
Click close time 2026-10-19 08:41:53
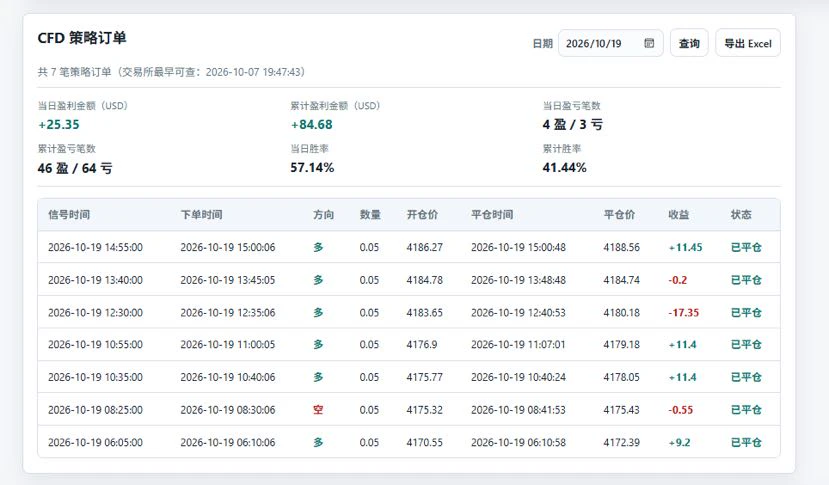coord(519,410)
